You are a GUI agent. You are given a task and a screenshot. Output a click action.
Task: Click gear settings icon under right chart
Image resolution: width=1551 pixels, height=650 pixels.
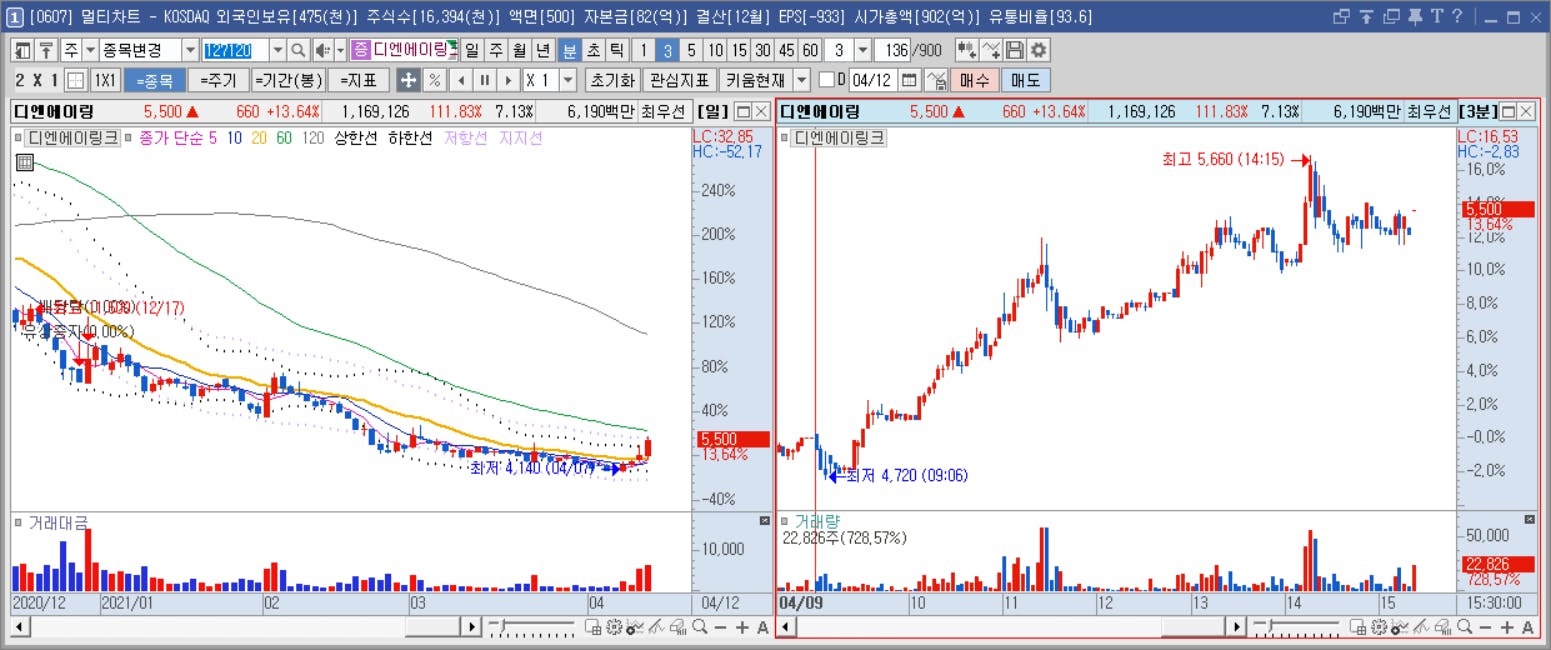pyautogui.click(x=1378, y=627)
